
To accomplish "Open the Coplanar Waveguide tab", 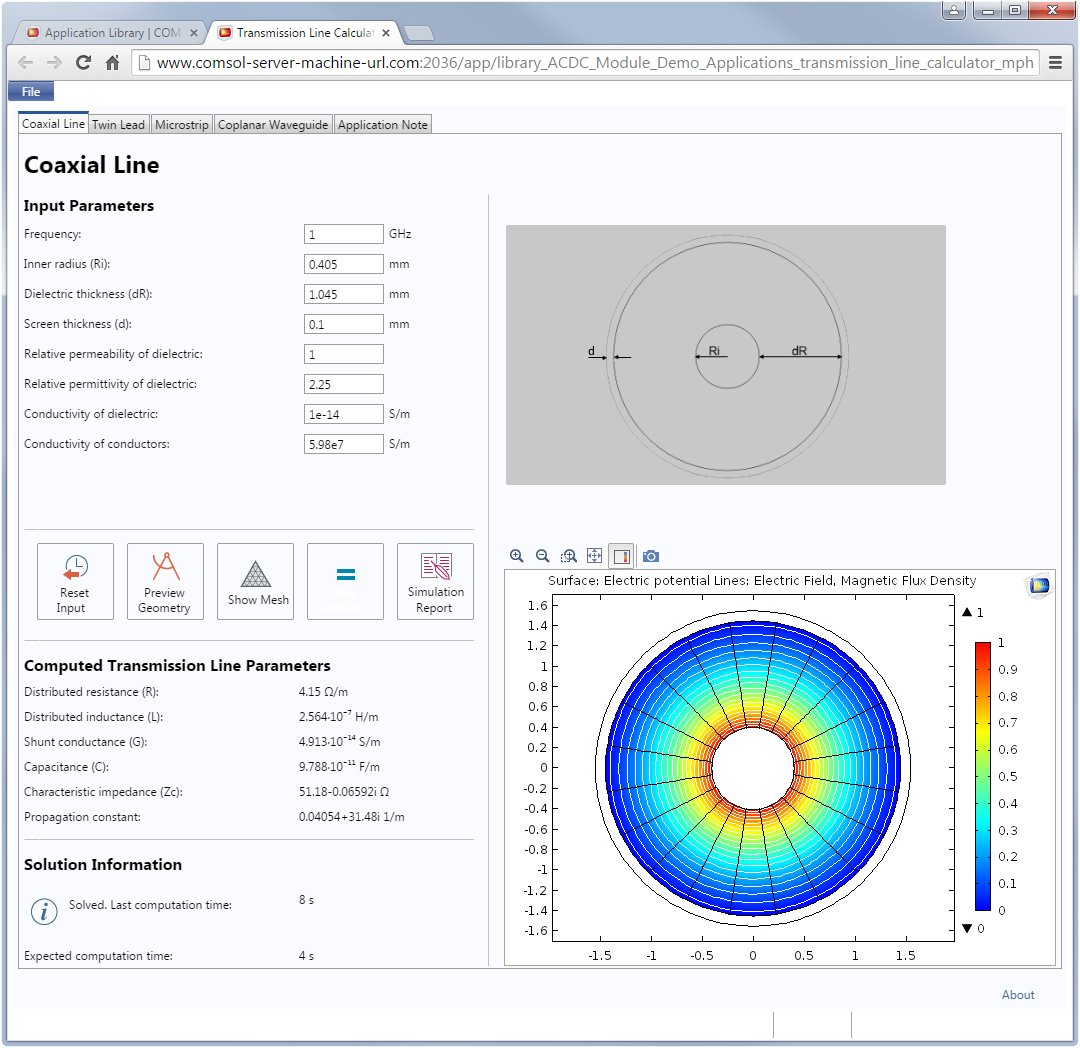I will pos(273,125).
